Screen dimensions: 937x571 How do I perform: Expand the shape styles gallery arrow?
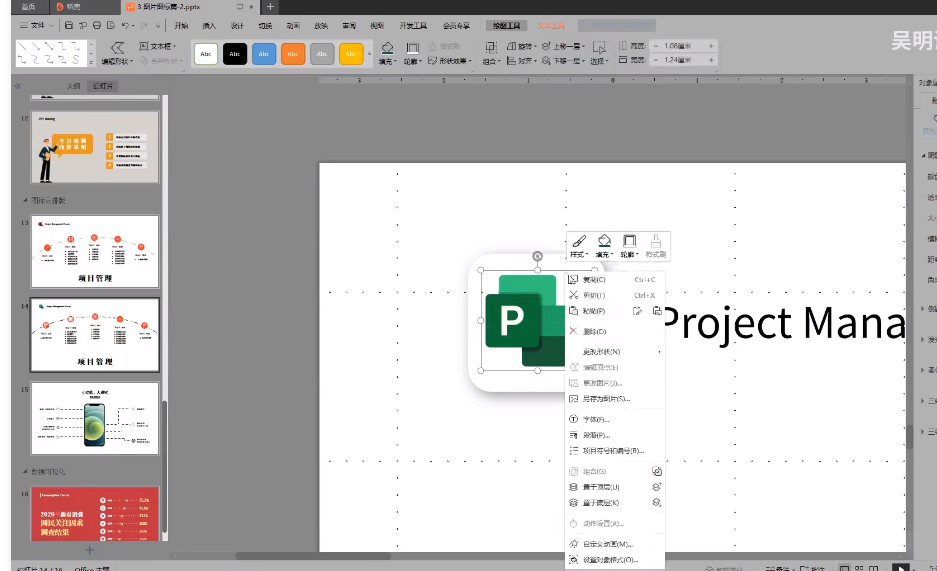point(369,54)
